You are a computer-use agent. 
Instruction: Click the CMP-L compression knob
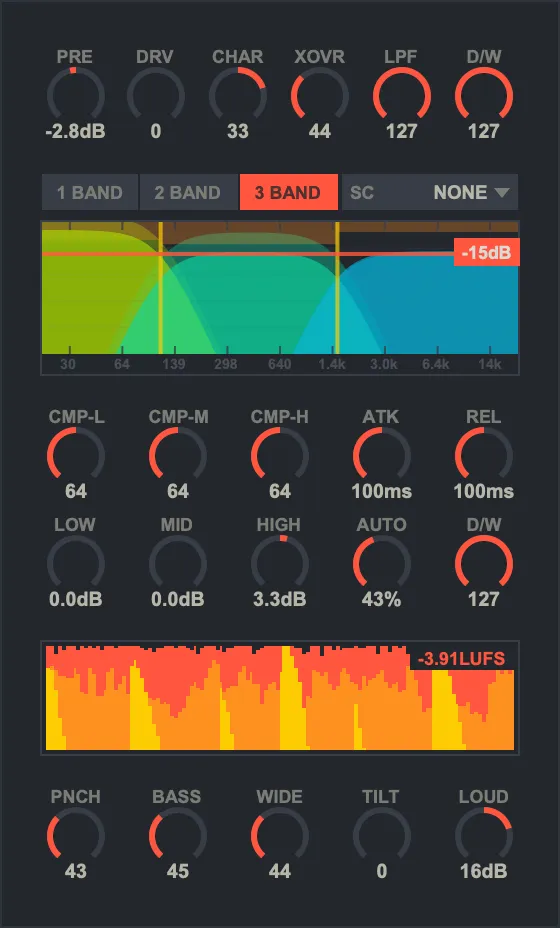click(x=76, y=455)
